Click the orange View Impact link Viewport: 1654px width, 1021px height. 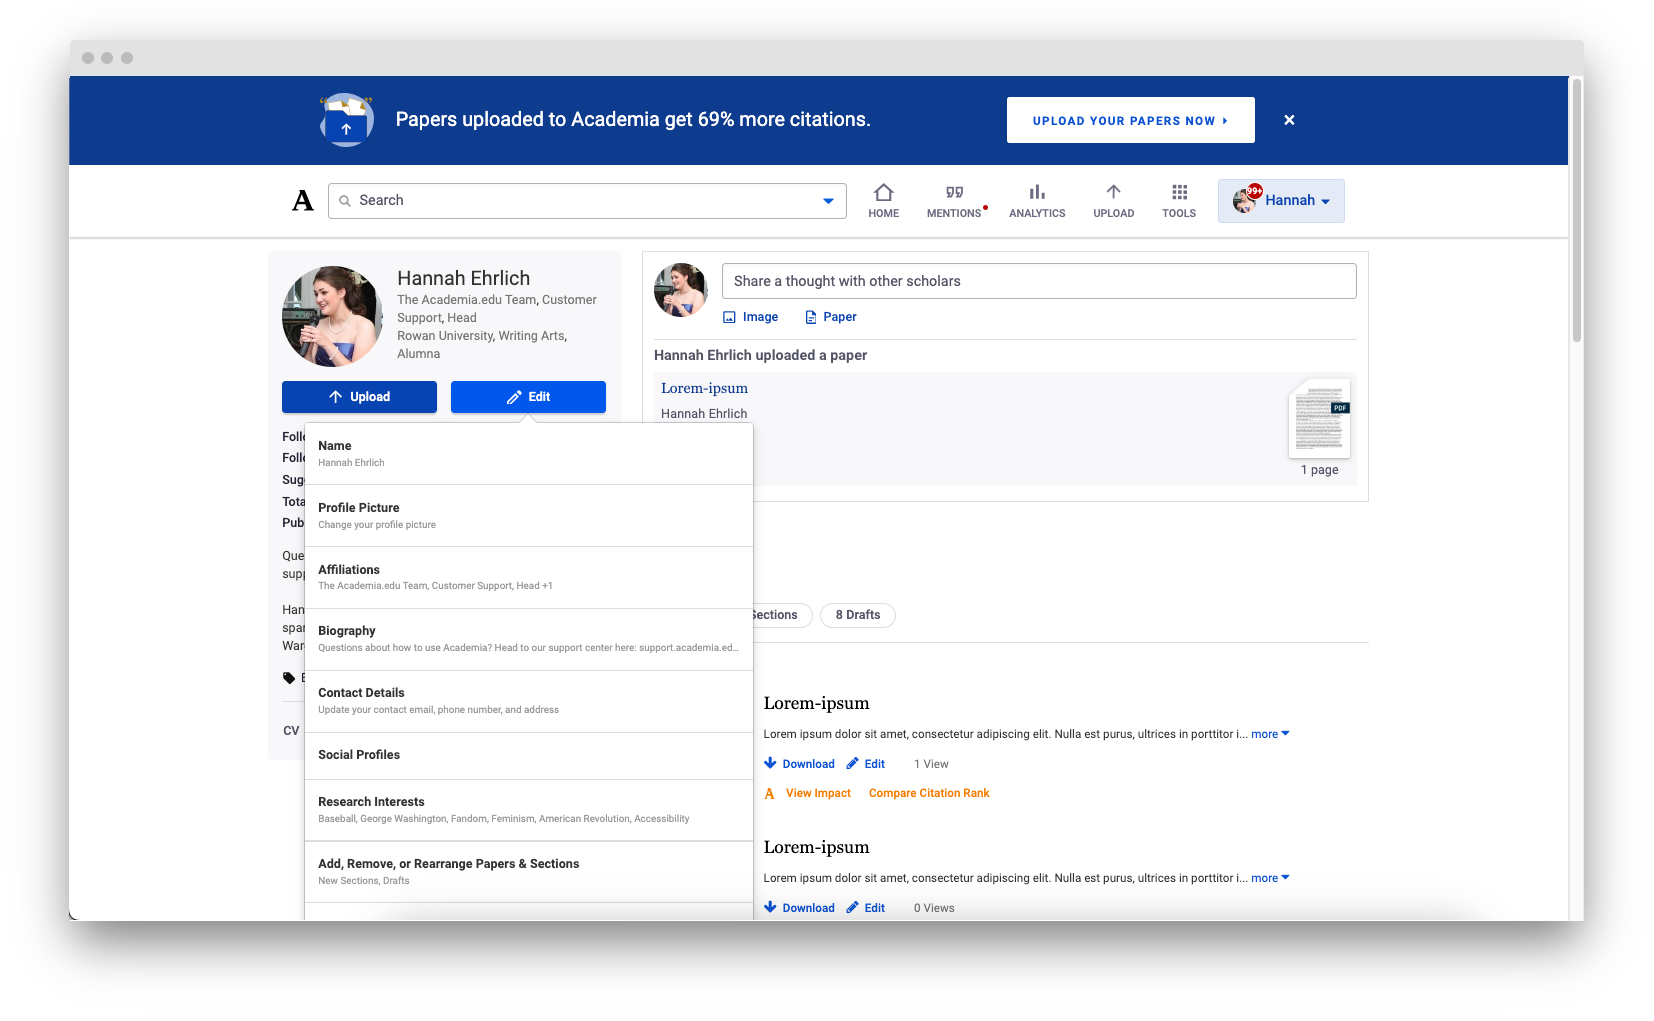point(818,793)
